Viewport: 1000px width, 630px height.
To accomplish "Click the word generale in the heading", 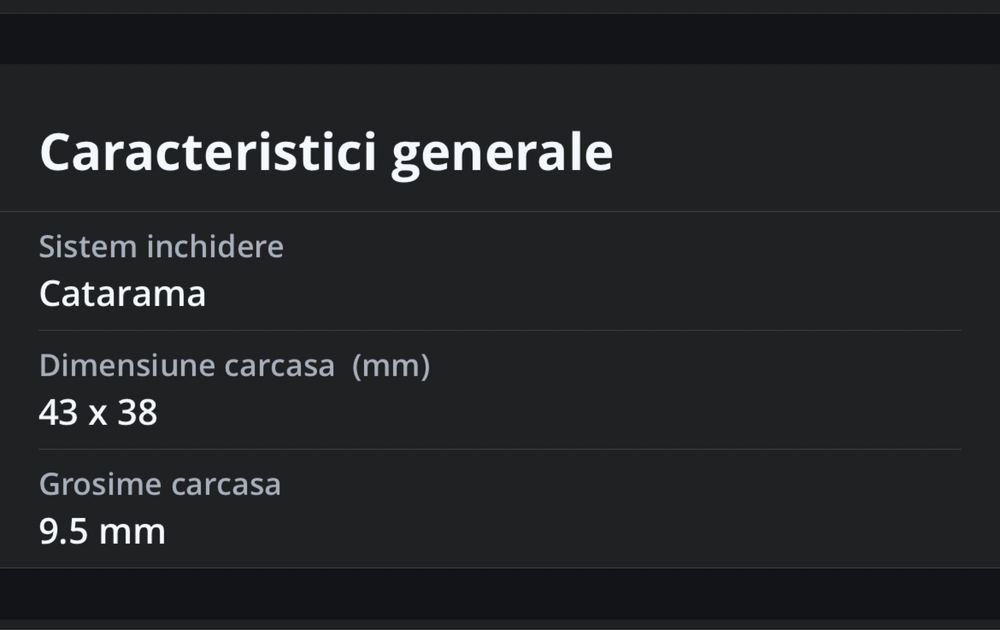I will coord(501,153).
